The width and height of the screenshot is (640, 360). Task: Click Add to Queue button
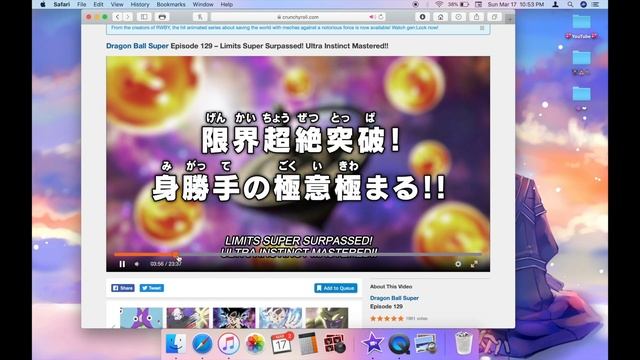click(x=336, y=288)
